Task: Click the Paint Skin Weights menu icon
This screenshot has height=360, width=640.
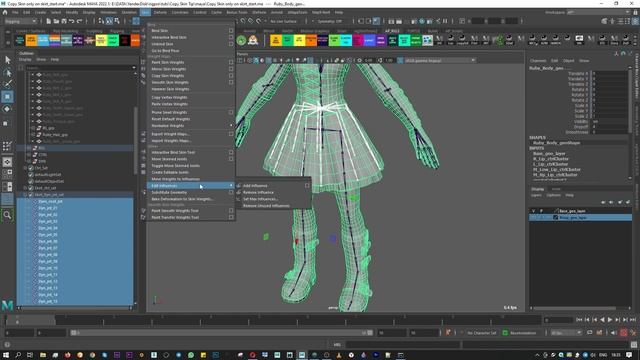Action: [143, 62]
